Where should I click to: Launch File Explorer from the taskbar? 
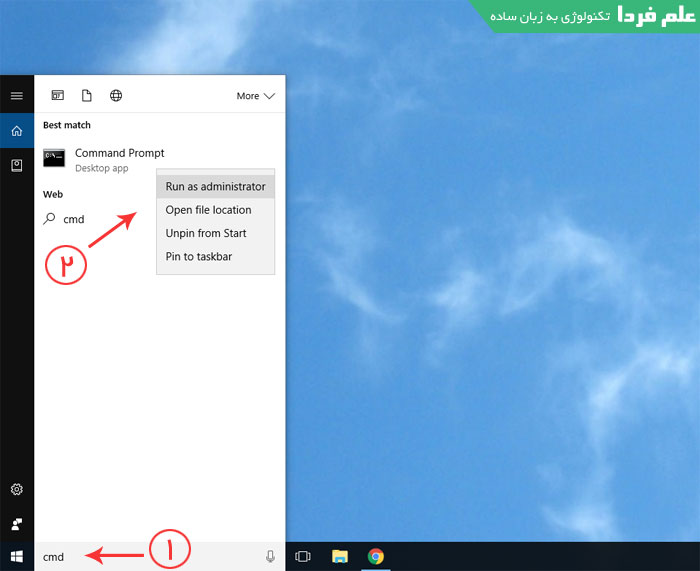pyautogui.click(x=339, y=557)
